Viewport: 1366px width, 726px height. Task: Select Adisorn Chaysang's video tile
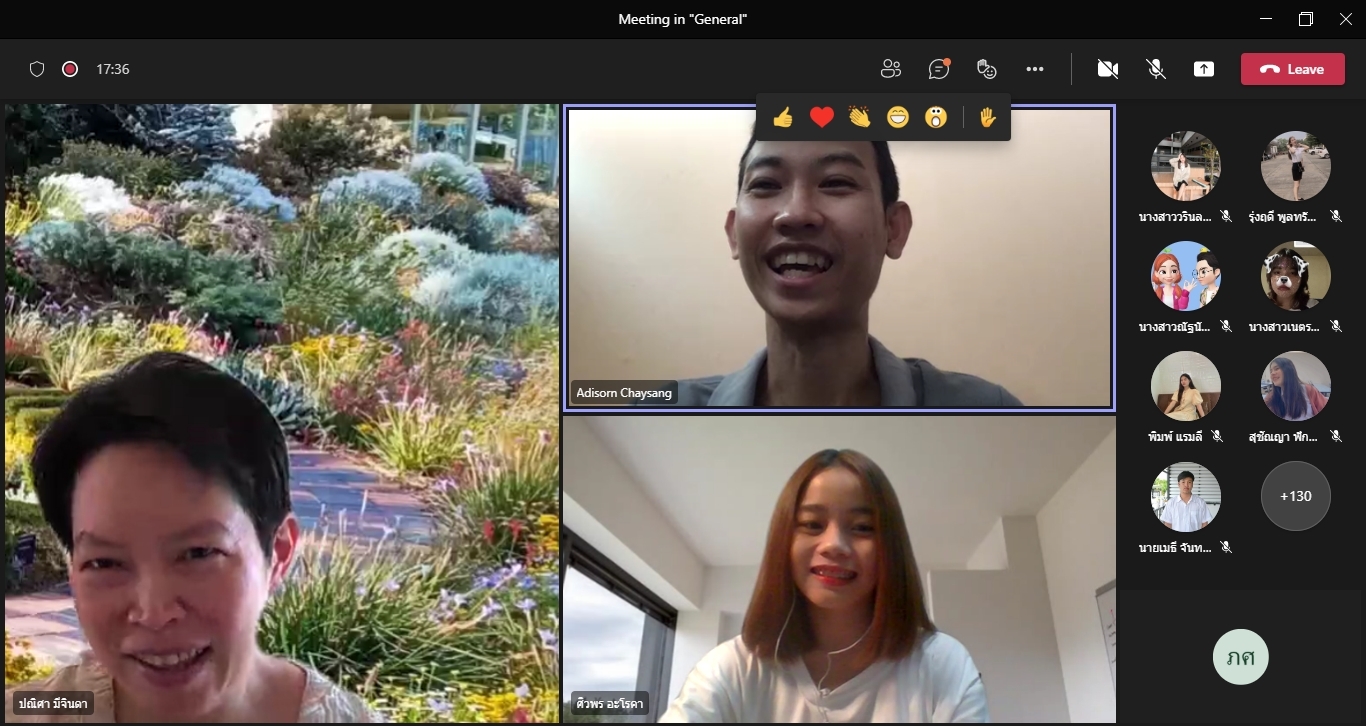839,258
